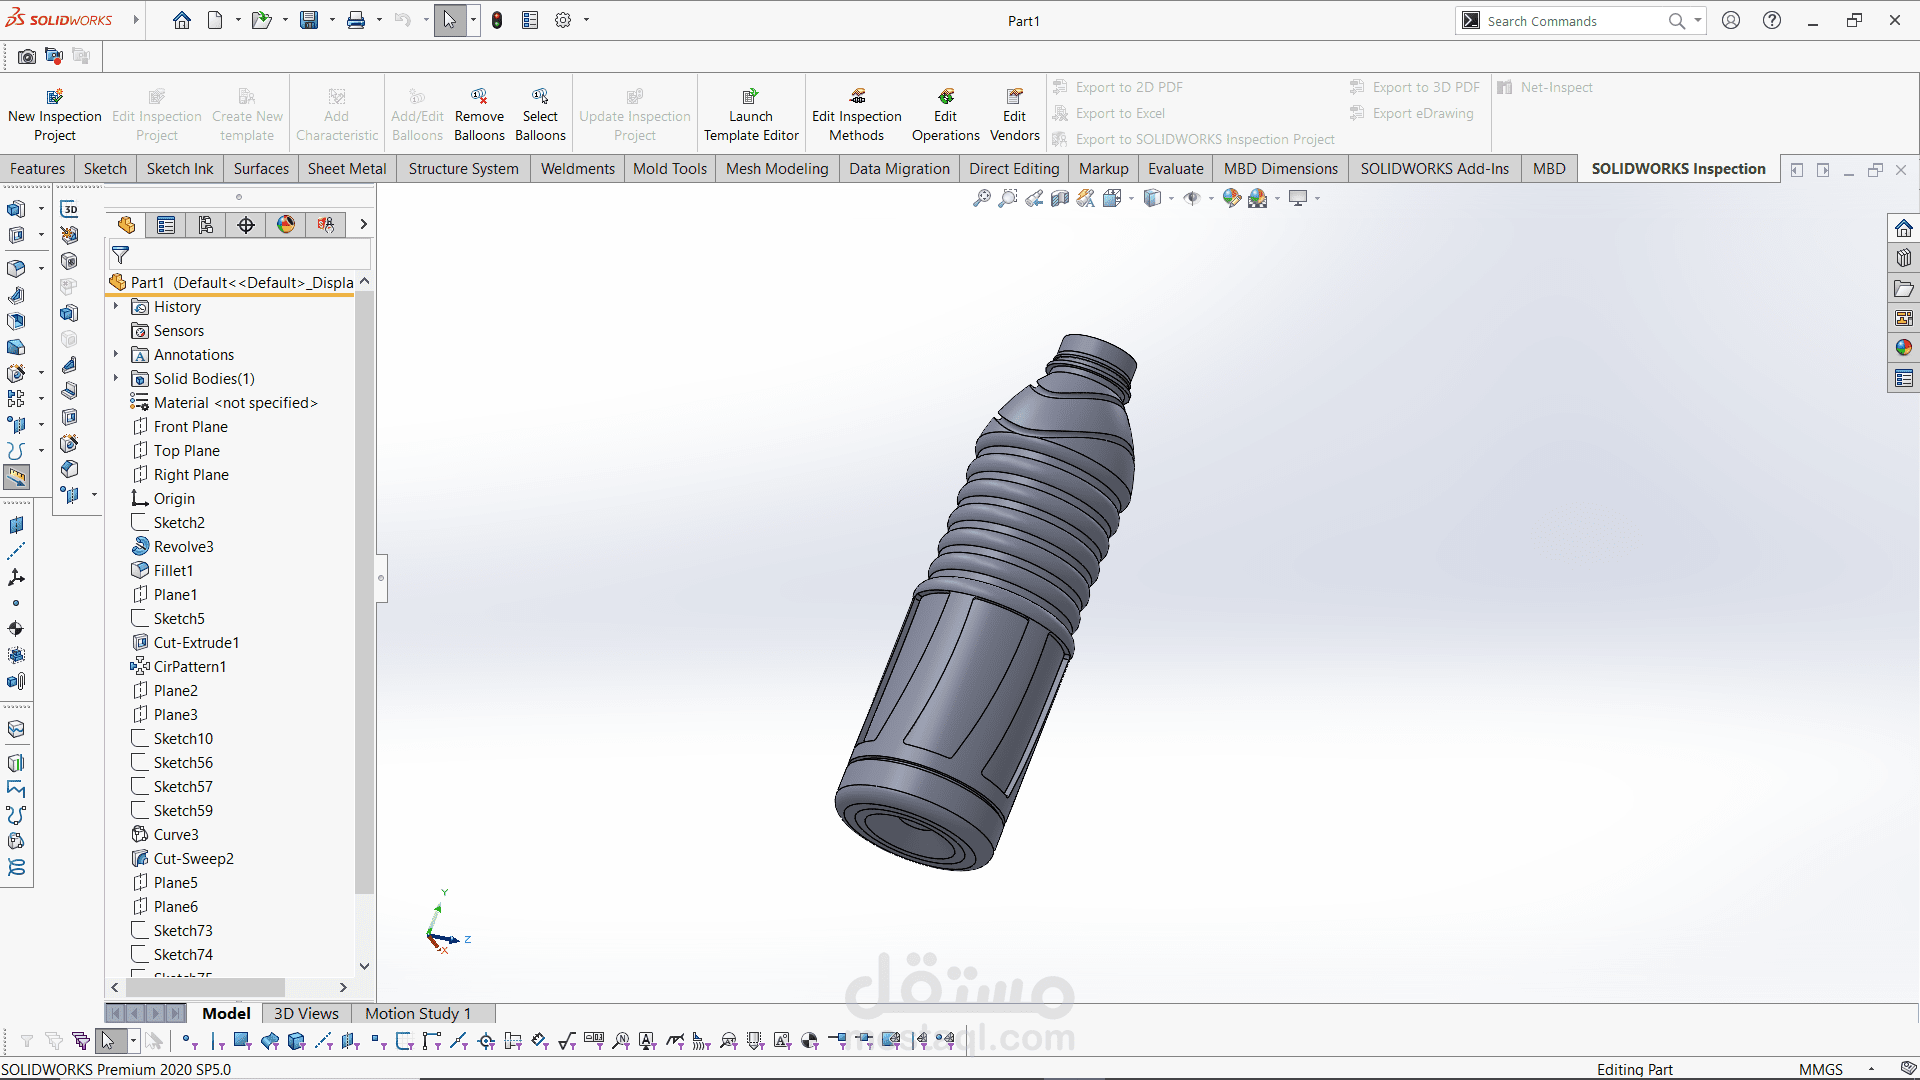The height and width of the screenshot is (1080, 1920).
Task: Click New Inspection Project
Action: 55,115
